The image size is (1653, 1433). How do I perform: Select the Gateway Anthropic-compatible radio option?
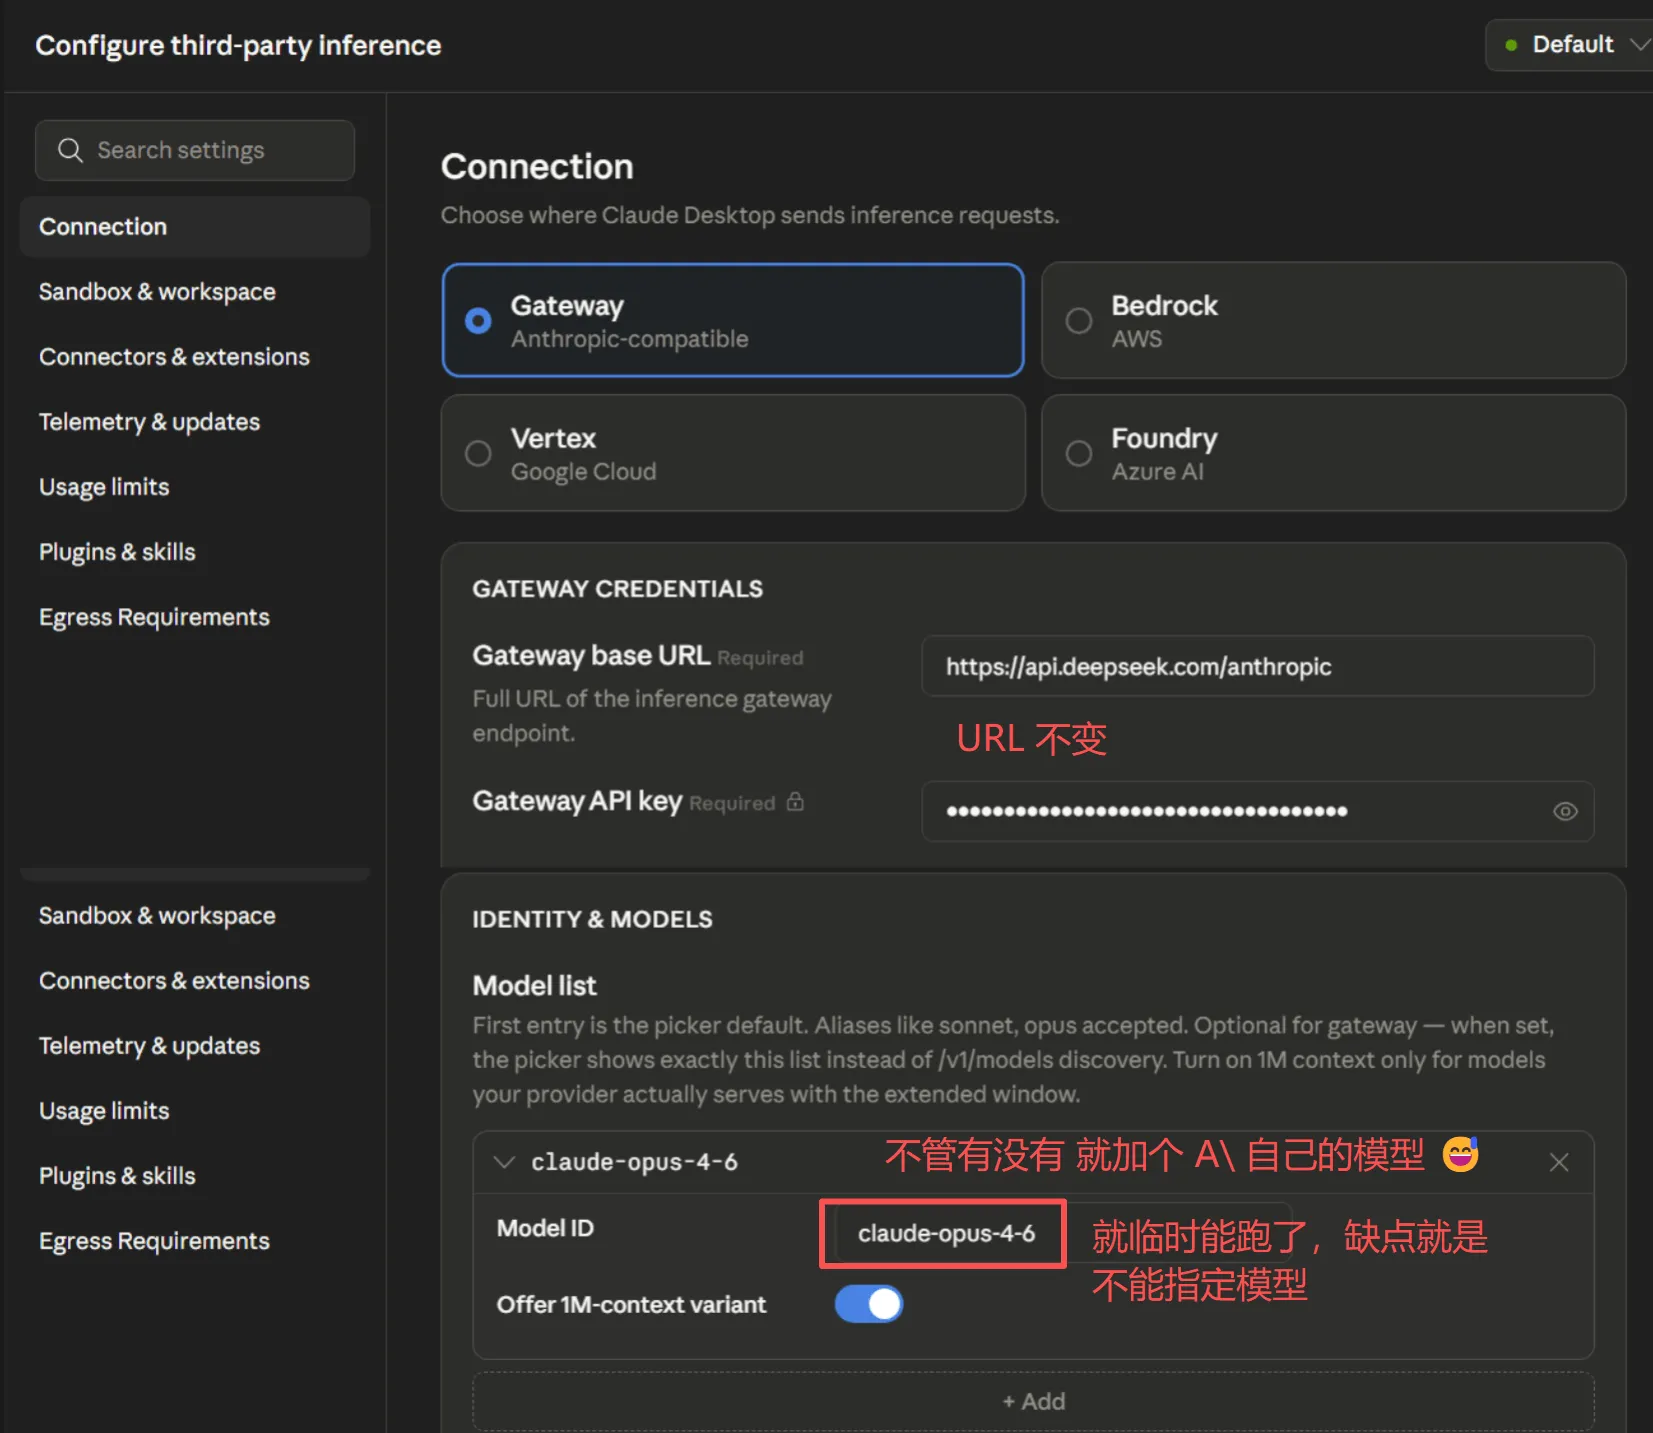point(733,320)
